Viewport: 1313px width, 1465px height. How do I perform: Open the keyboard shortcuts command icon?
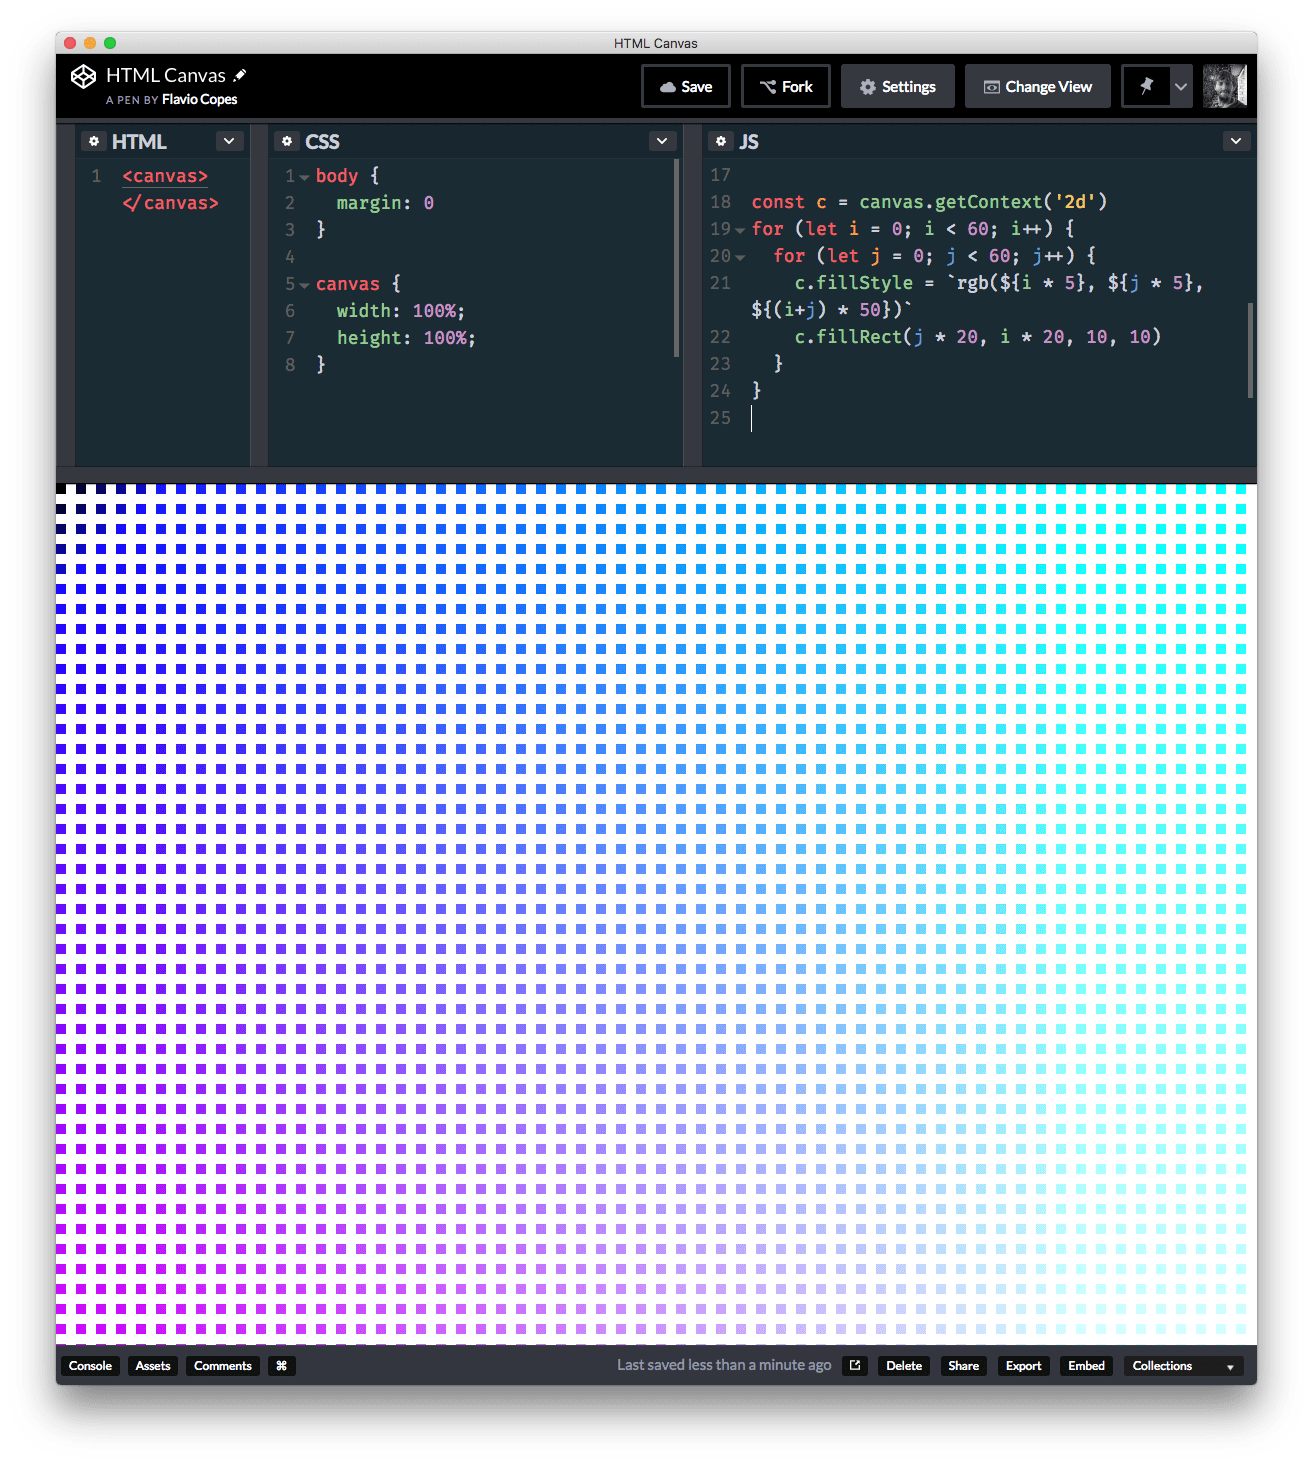click(x=281, y=1366)
